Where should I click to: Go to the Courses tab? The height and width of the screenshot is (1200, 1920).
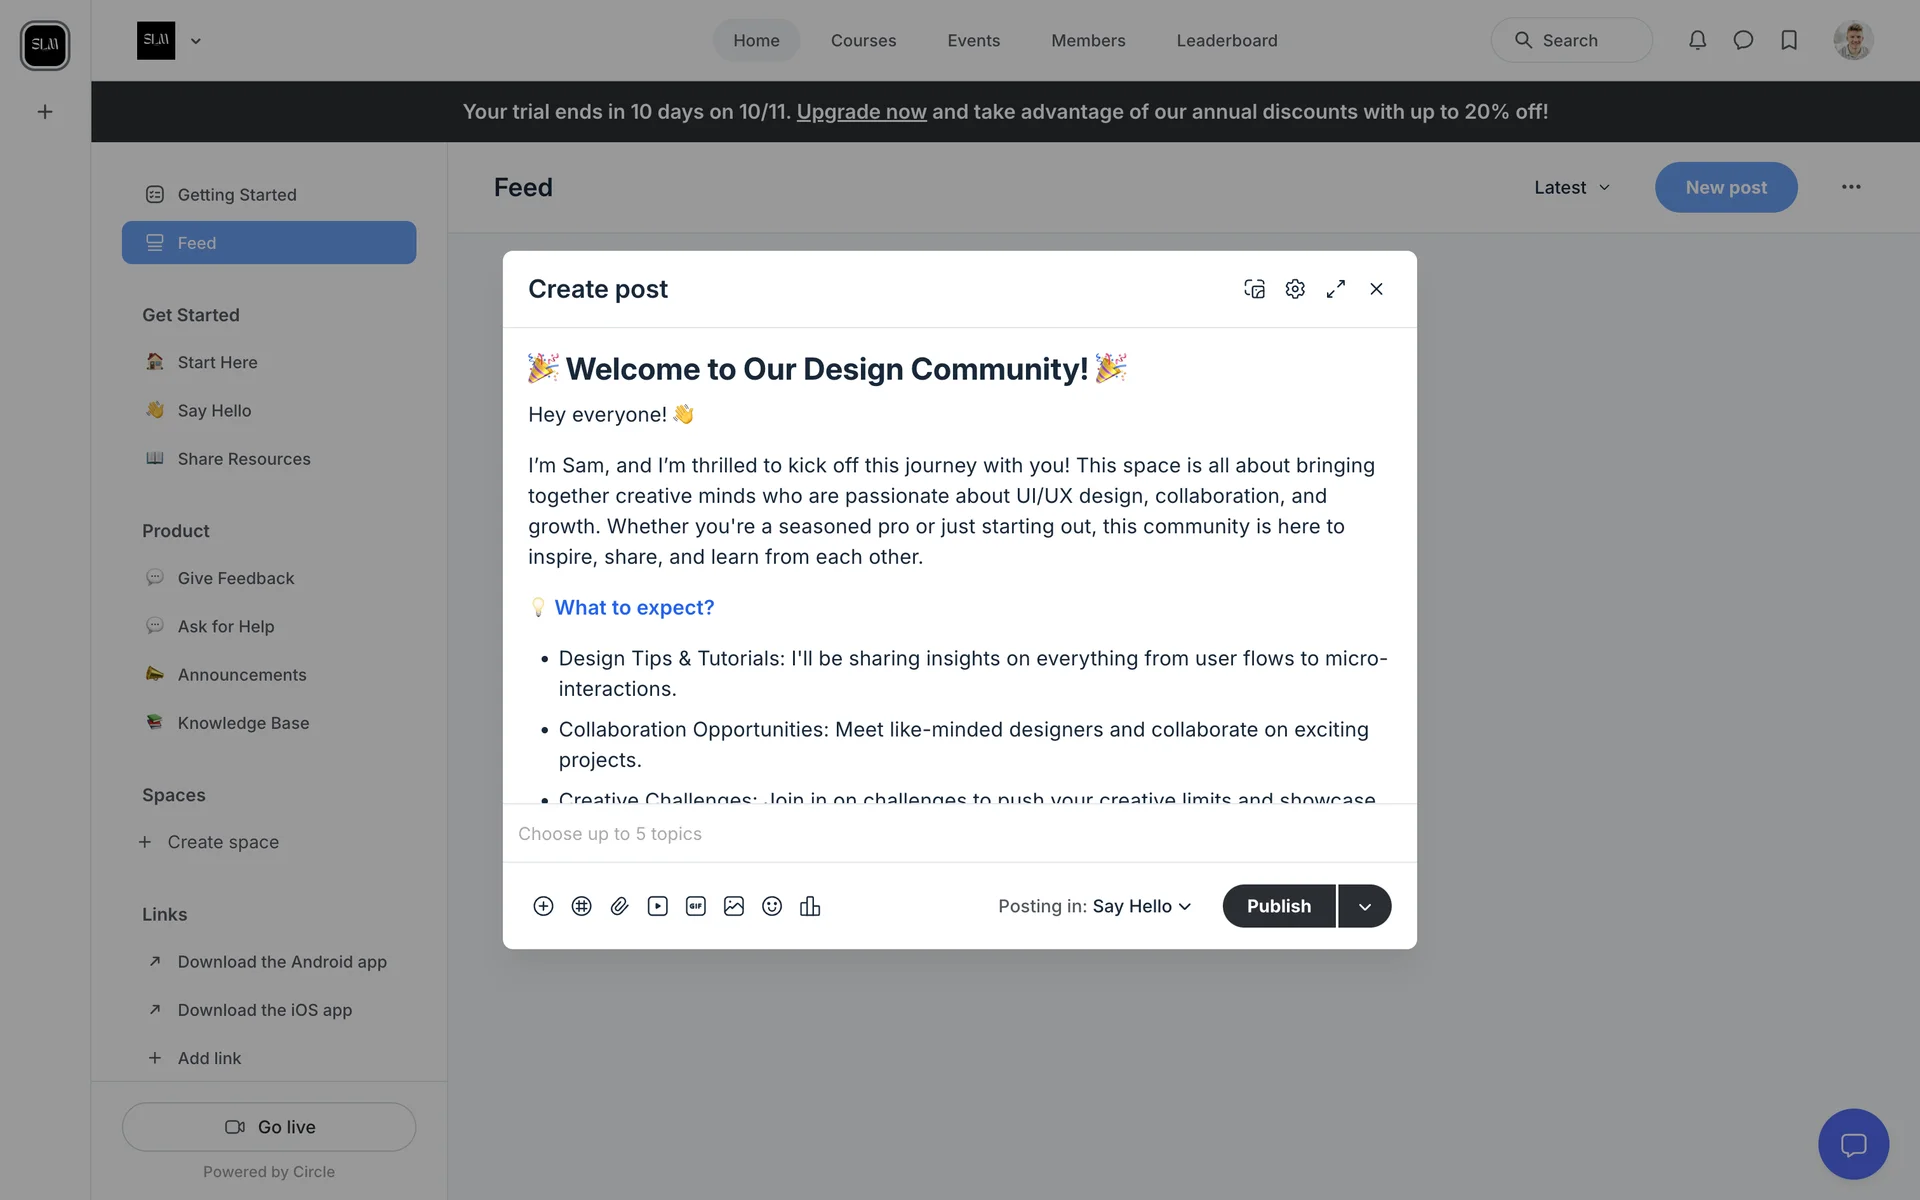863,40
